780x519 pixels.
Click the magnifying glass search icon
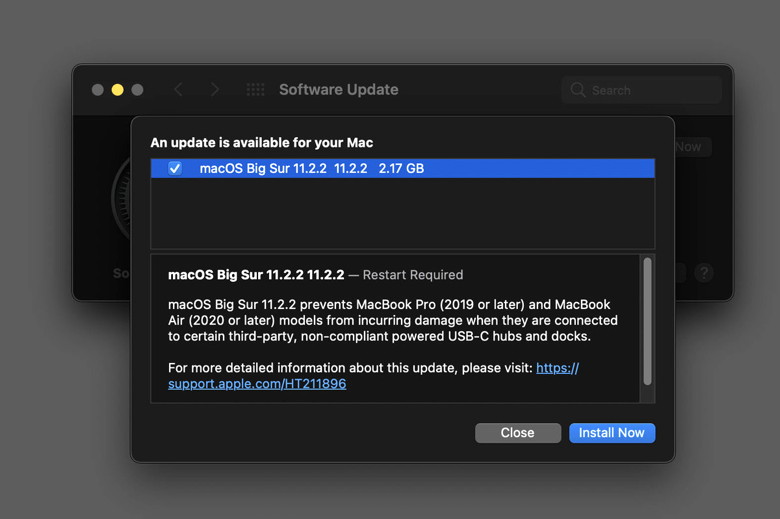pos(577,90)
